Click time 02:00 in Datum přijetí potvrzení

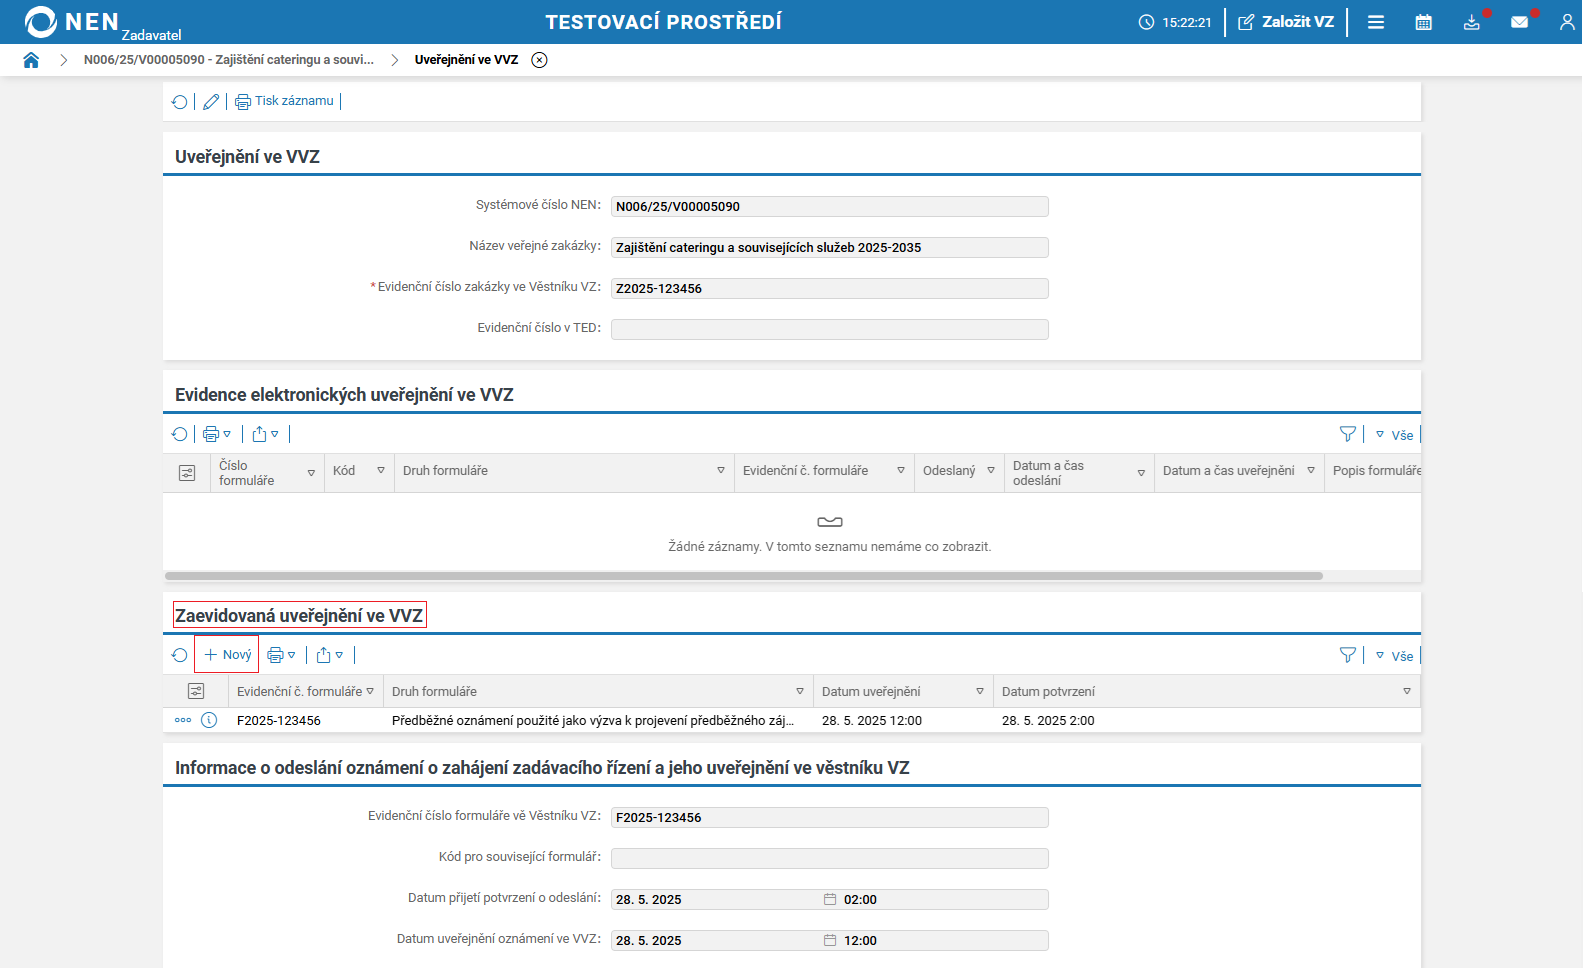click(860, 900)
